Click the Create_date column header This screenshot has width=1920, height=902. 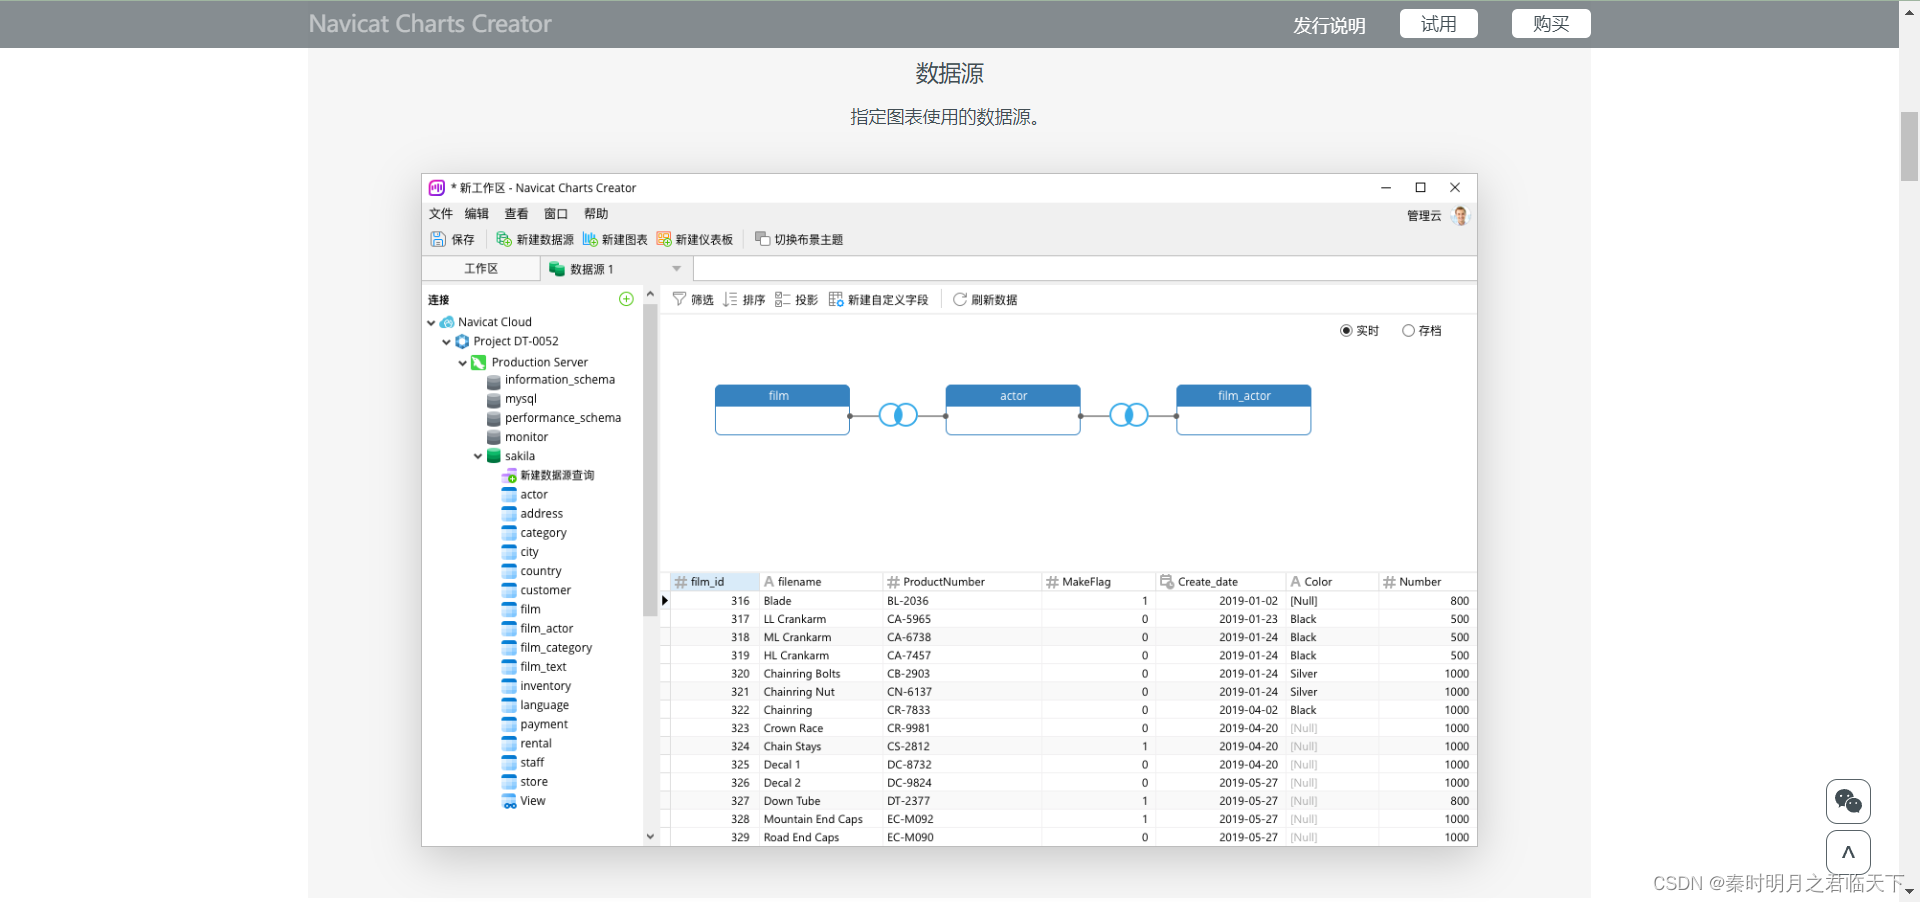(1221, 582)
